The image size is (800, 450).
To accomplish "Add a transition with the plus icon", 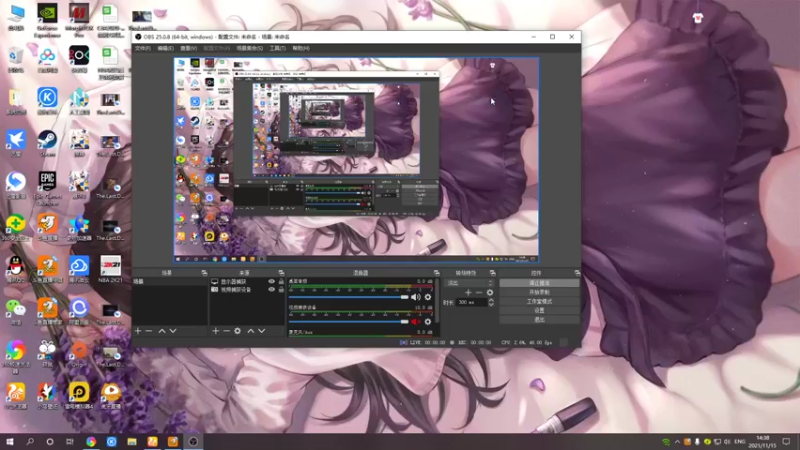I will coord(468,292).
